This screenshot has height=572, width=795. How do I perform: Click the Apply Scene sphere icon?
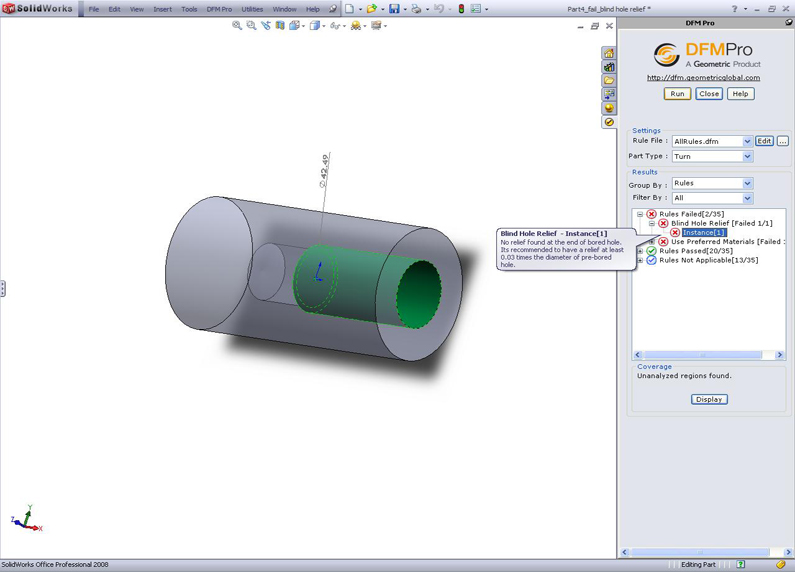(355, 25)
